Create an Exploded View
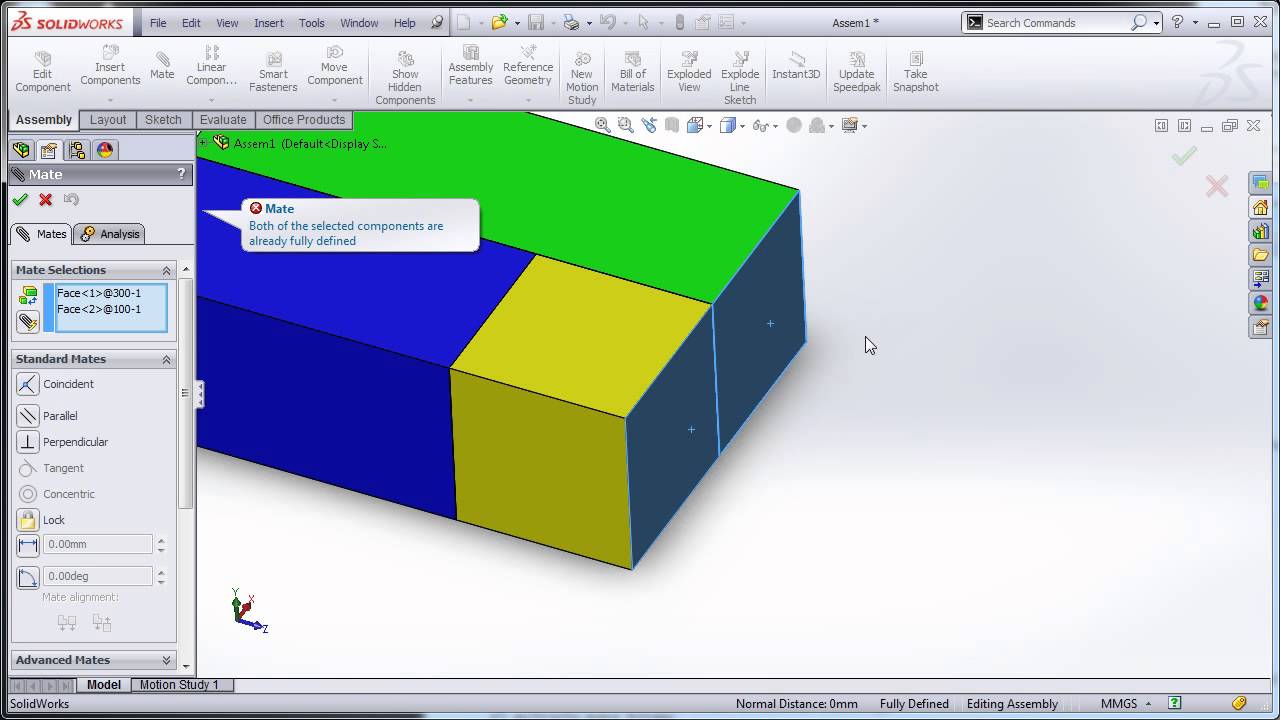The width and height of the screenshot is (1280, 720). point(689,72)
